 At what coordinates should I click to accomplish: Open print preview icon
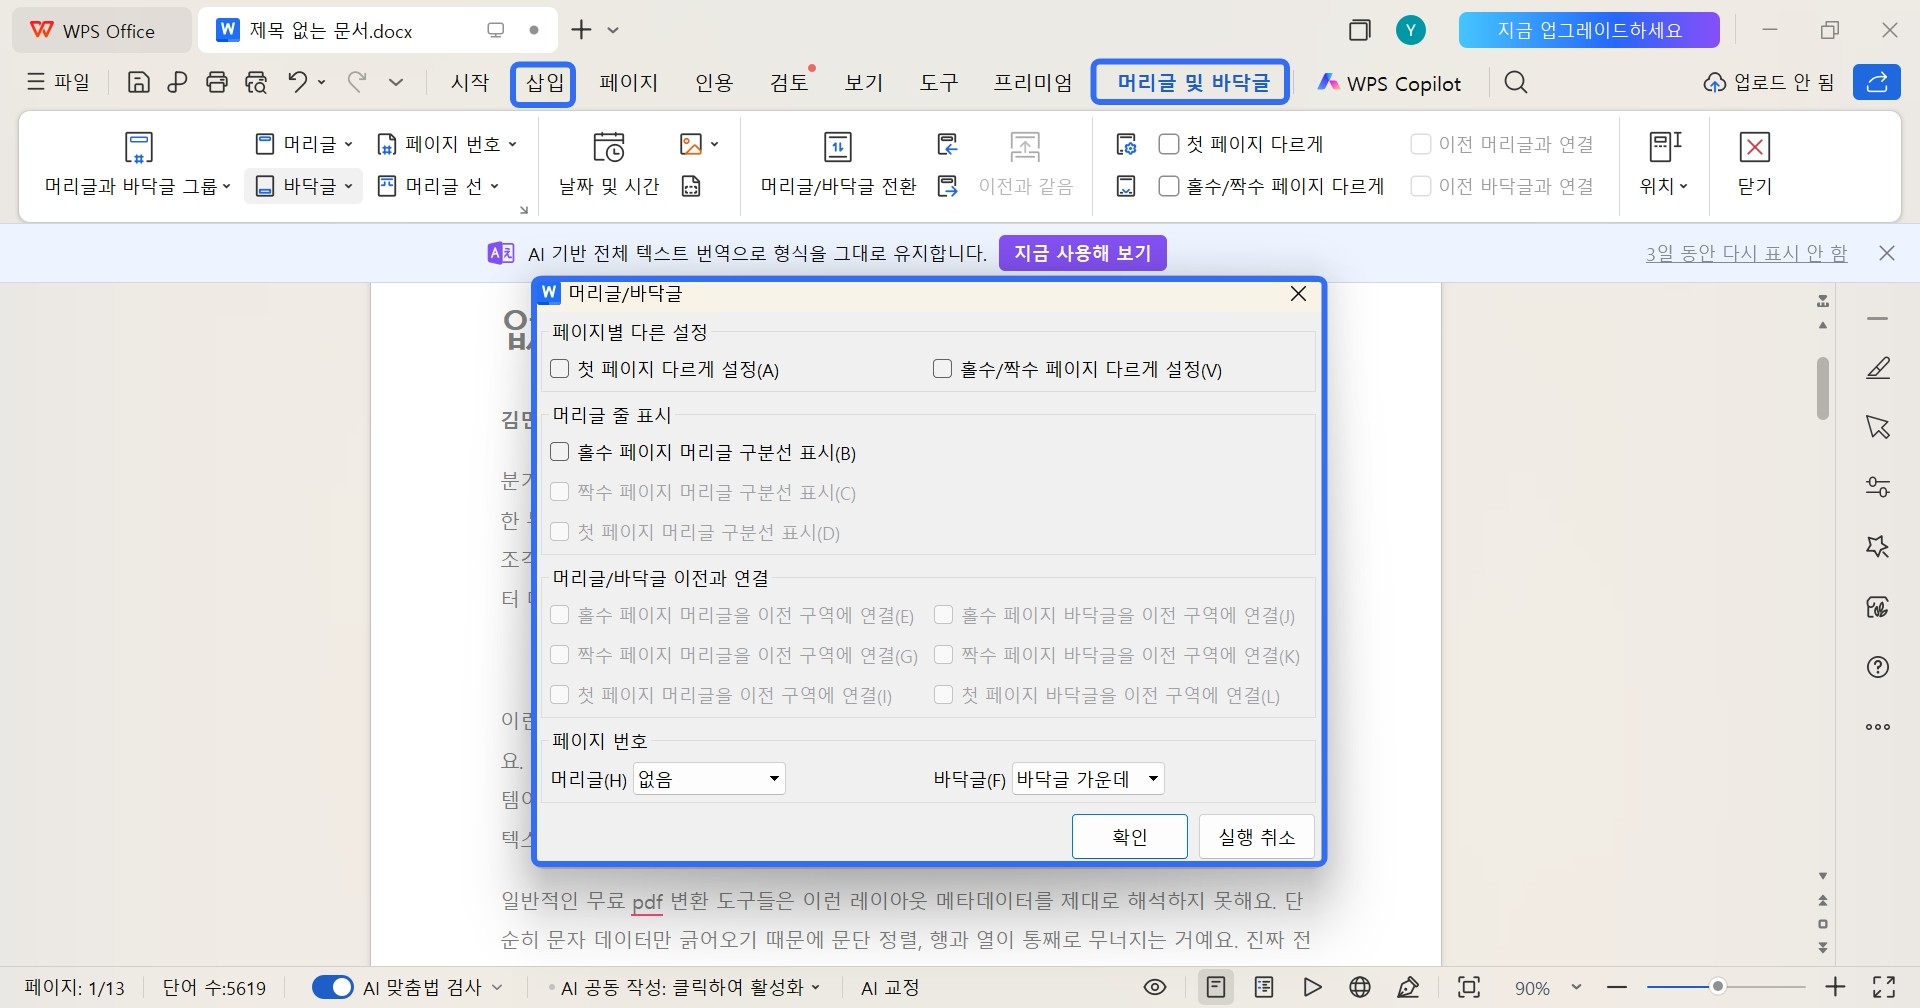256,82
